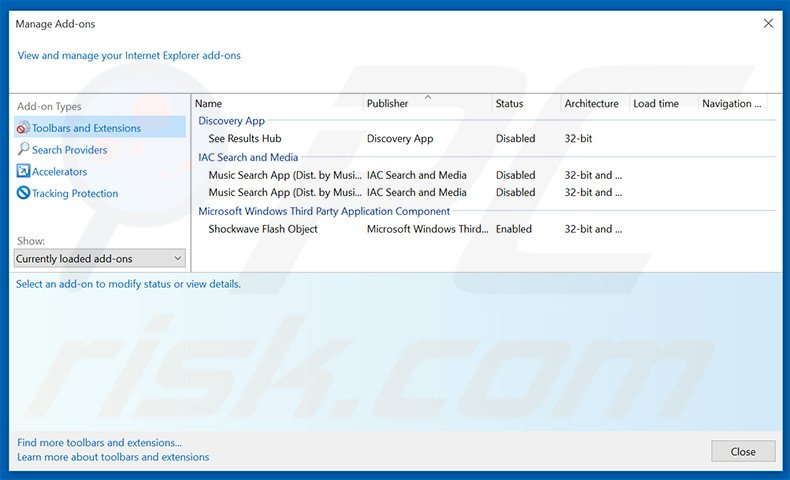Click Microsoft Windows Third... publisher cell

pyautogui.click(x=427, y=229)
